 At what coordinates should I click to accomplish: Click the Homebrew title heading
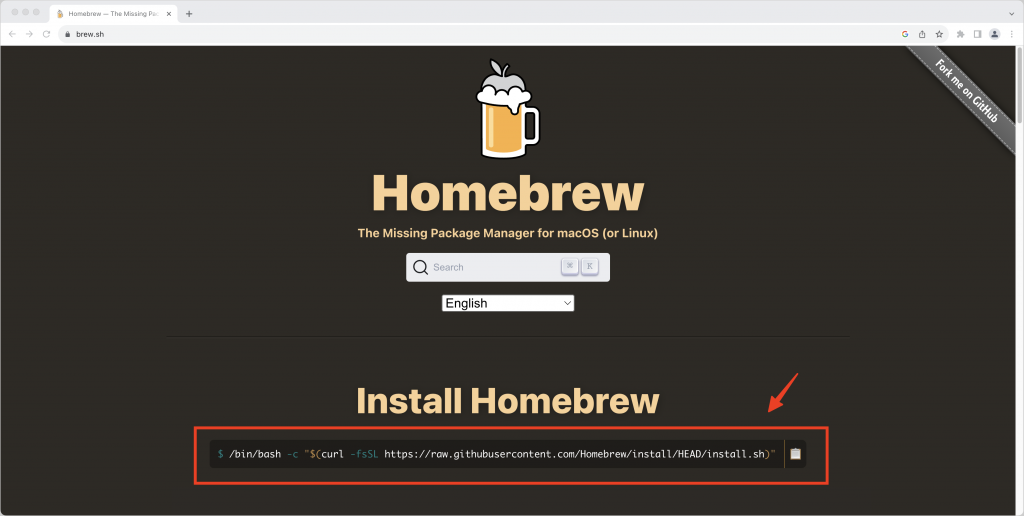(x=507, y=193)
